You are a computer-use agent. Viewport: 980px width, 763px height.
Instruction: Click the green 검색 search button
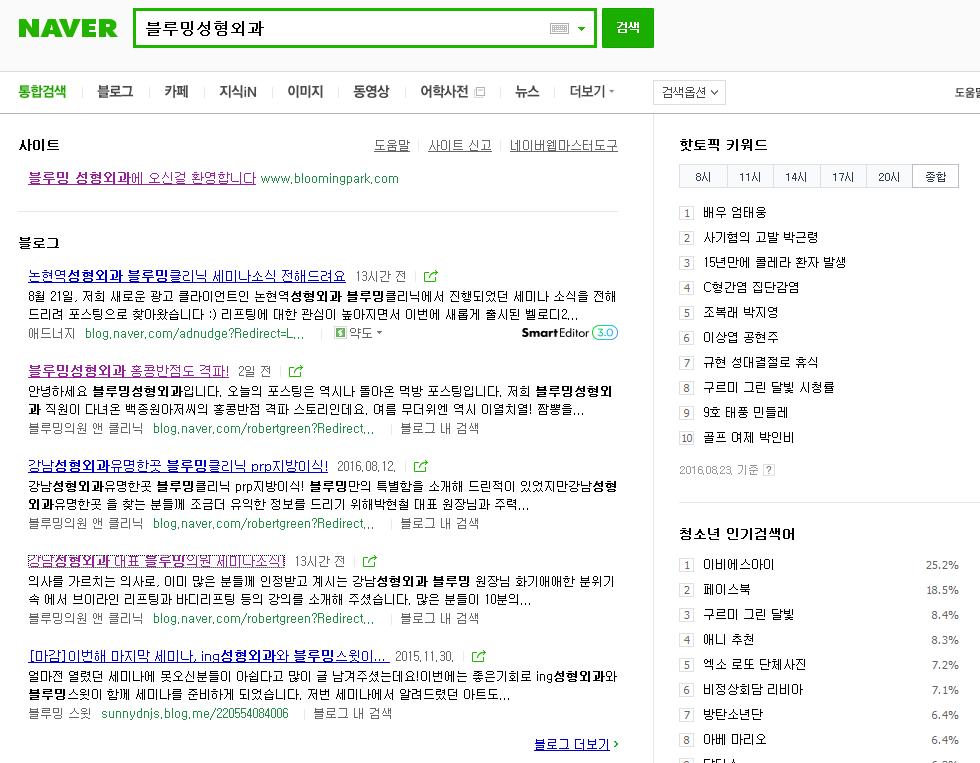[628, 27]
